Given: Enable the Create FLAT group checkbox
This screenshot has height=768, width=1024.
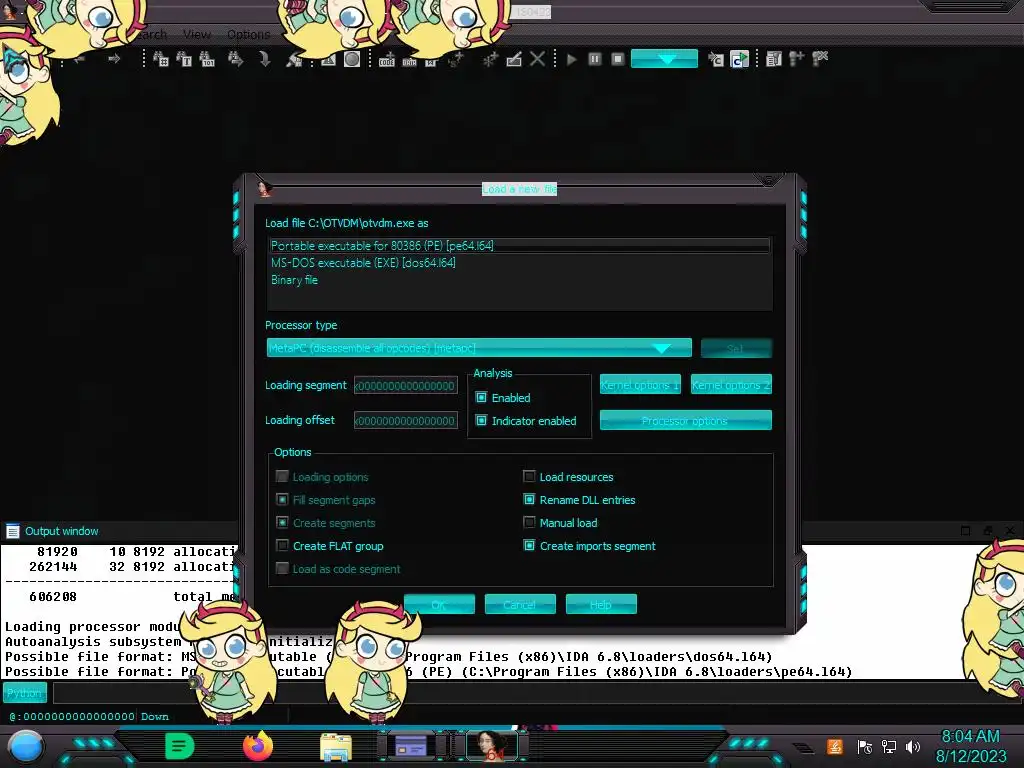Looking at the screenshot, I should 282,545.
